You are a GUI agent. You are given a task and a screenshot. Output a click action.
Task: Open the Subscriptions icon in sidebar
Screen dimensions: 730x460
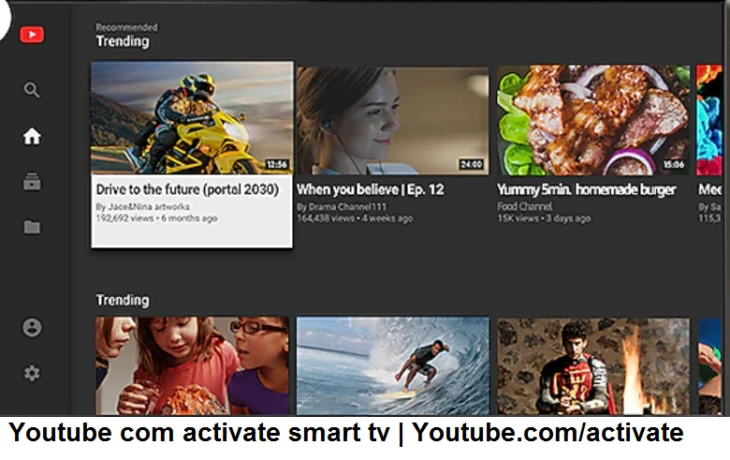[x=32, y=182]
